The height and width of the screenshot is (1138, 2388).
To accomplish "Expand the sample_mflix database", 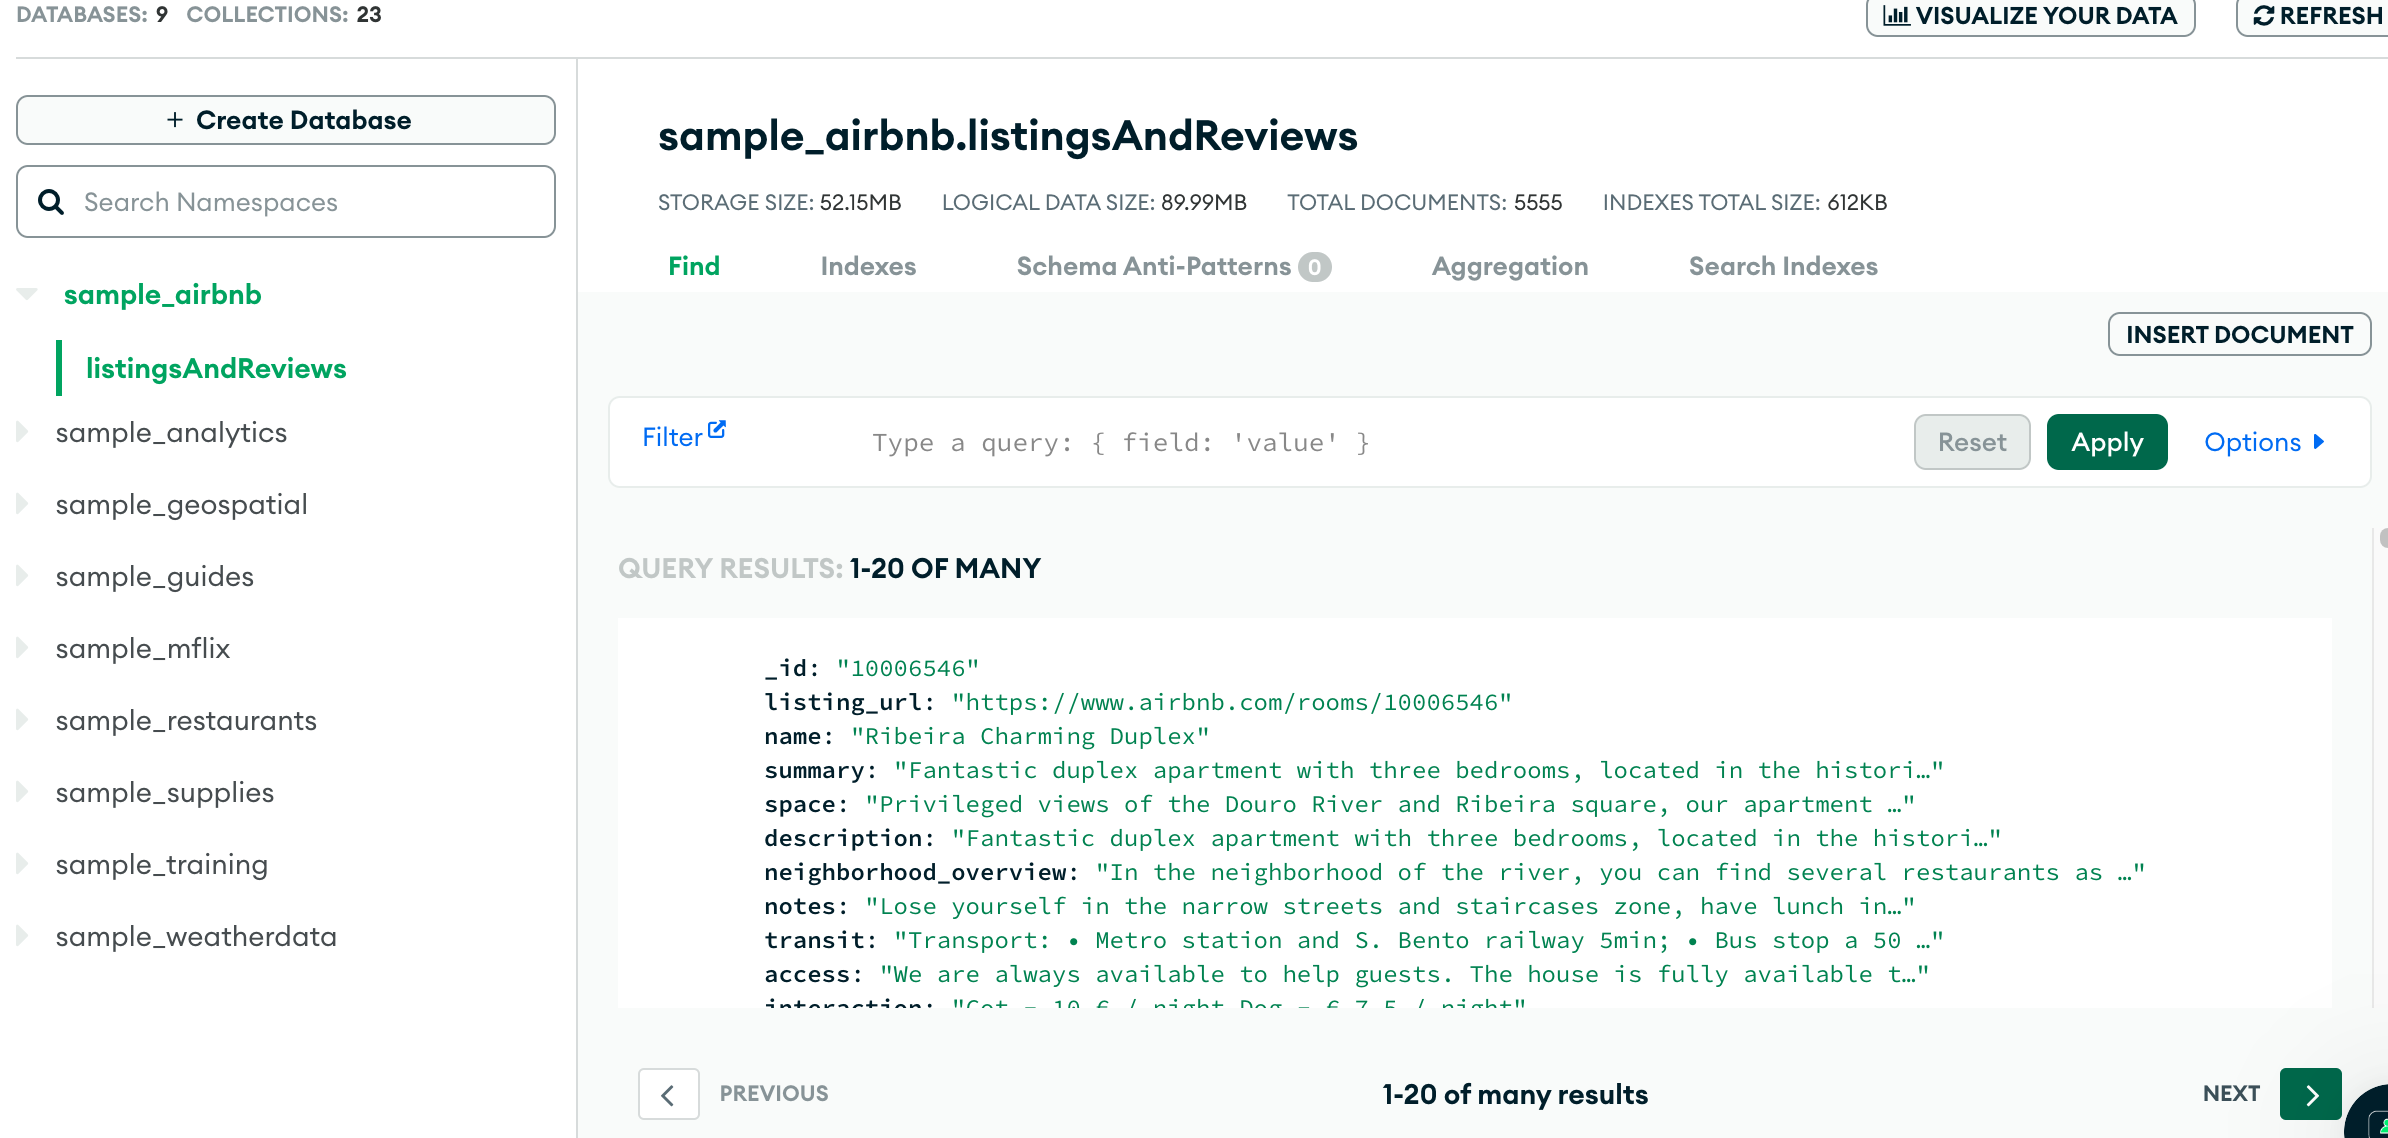I will pos(22,648).
